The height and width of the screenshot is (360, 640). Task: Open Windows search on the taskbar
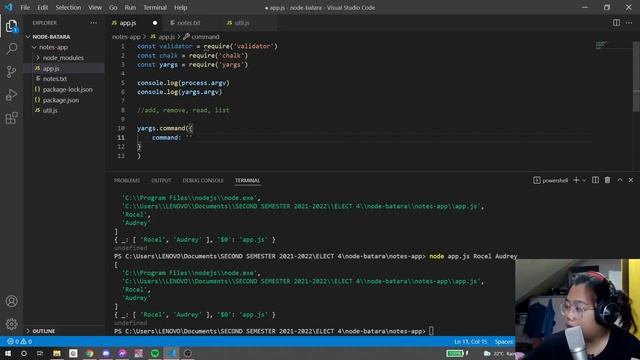point(24,353)
